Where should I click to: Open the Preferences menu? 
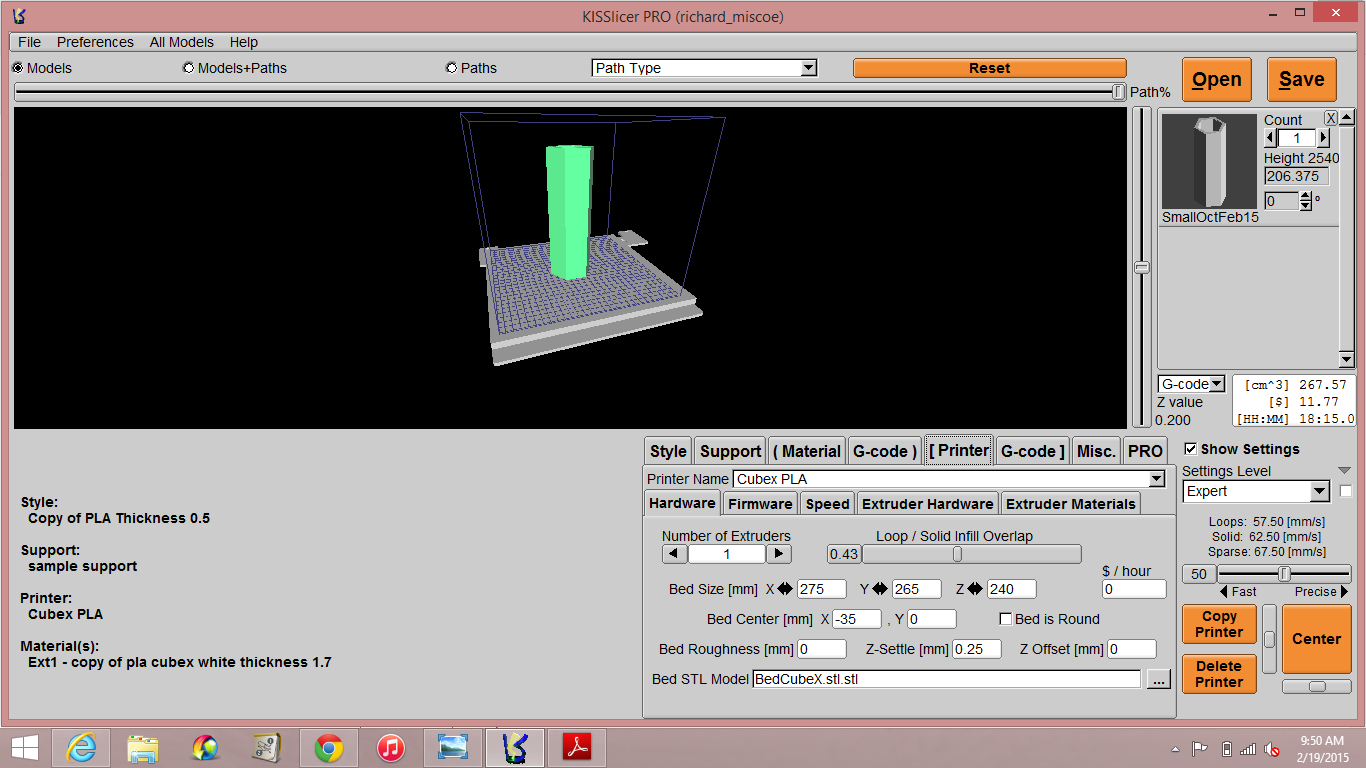click(95, 42)
